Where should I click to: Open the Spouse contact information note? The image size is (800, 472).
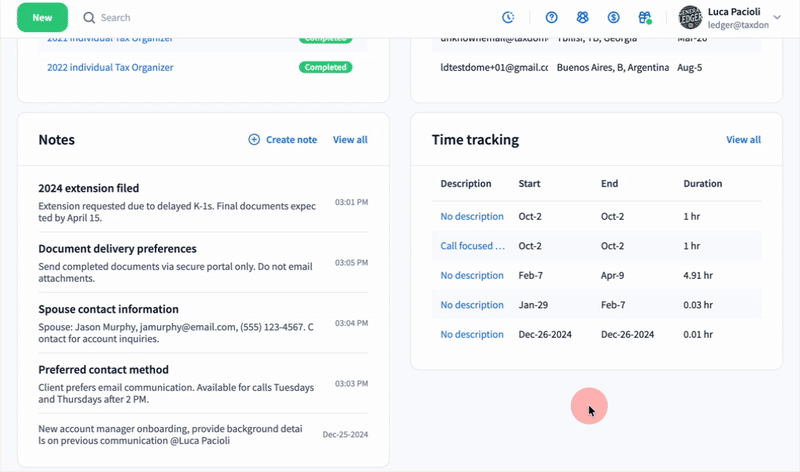(108, 309)
